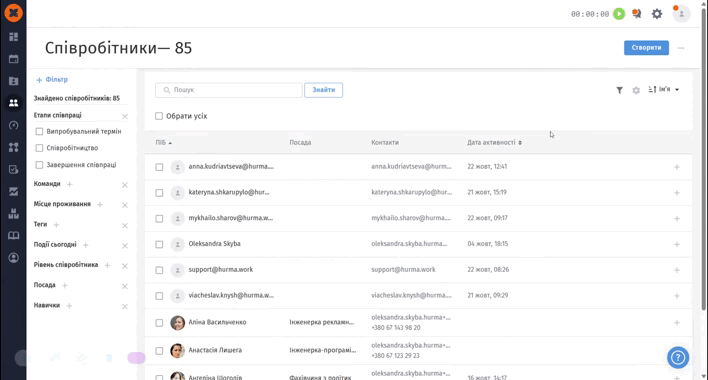Click the Пошук search input field
This screenshot has height=380, width=708.
click(228, 90)
